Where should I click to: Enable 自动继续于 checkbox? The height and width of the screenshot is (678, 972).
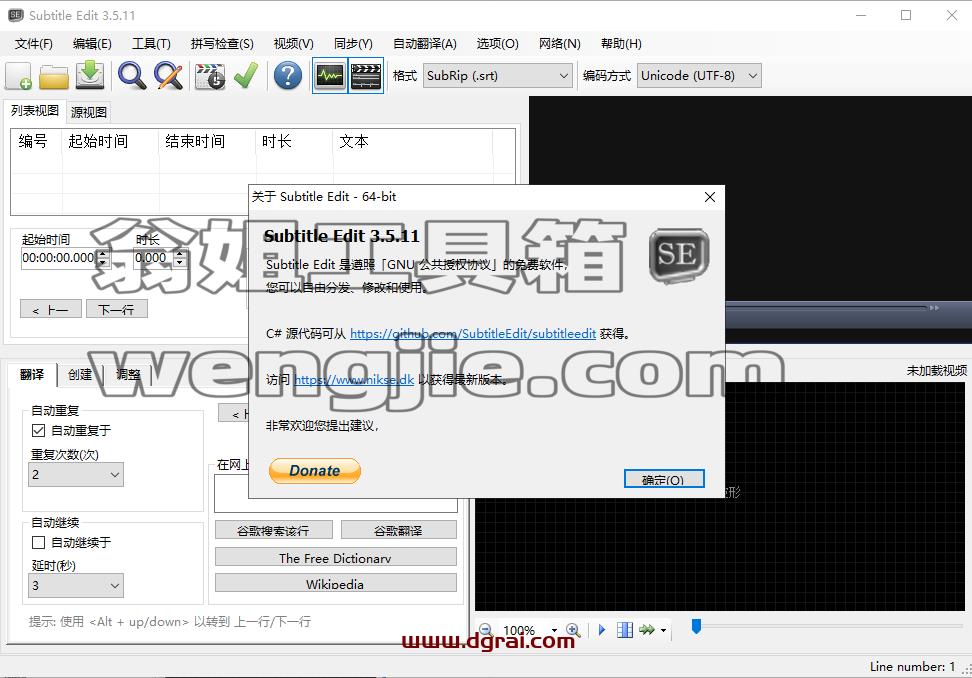38,542
